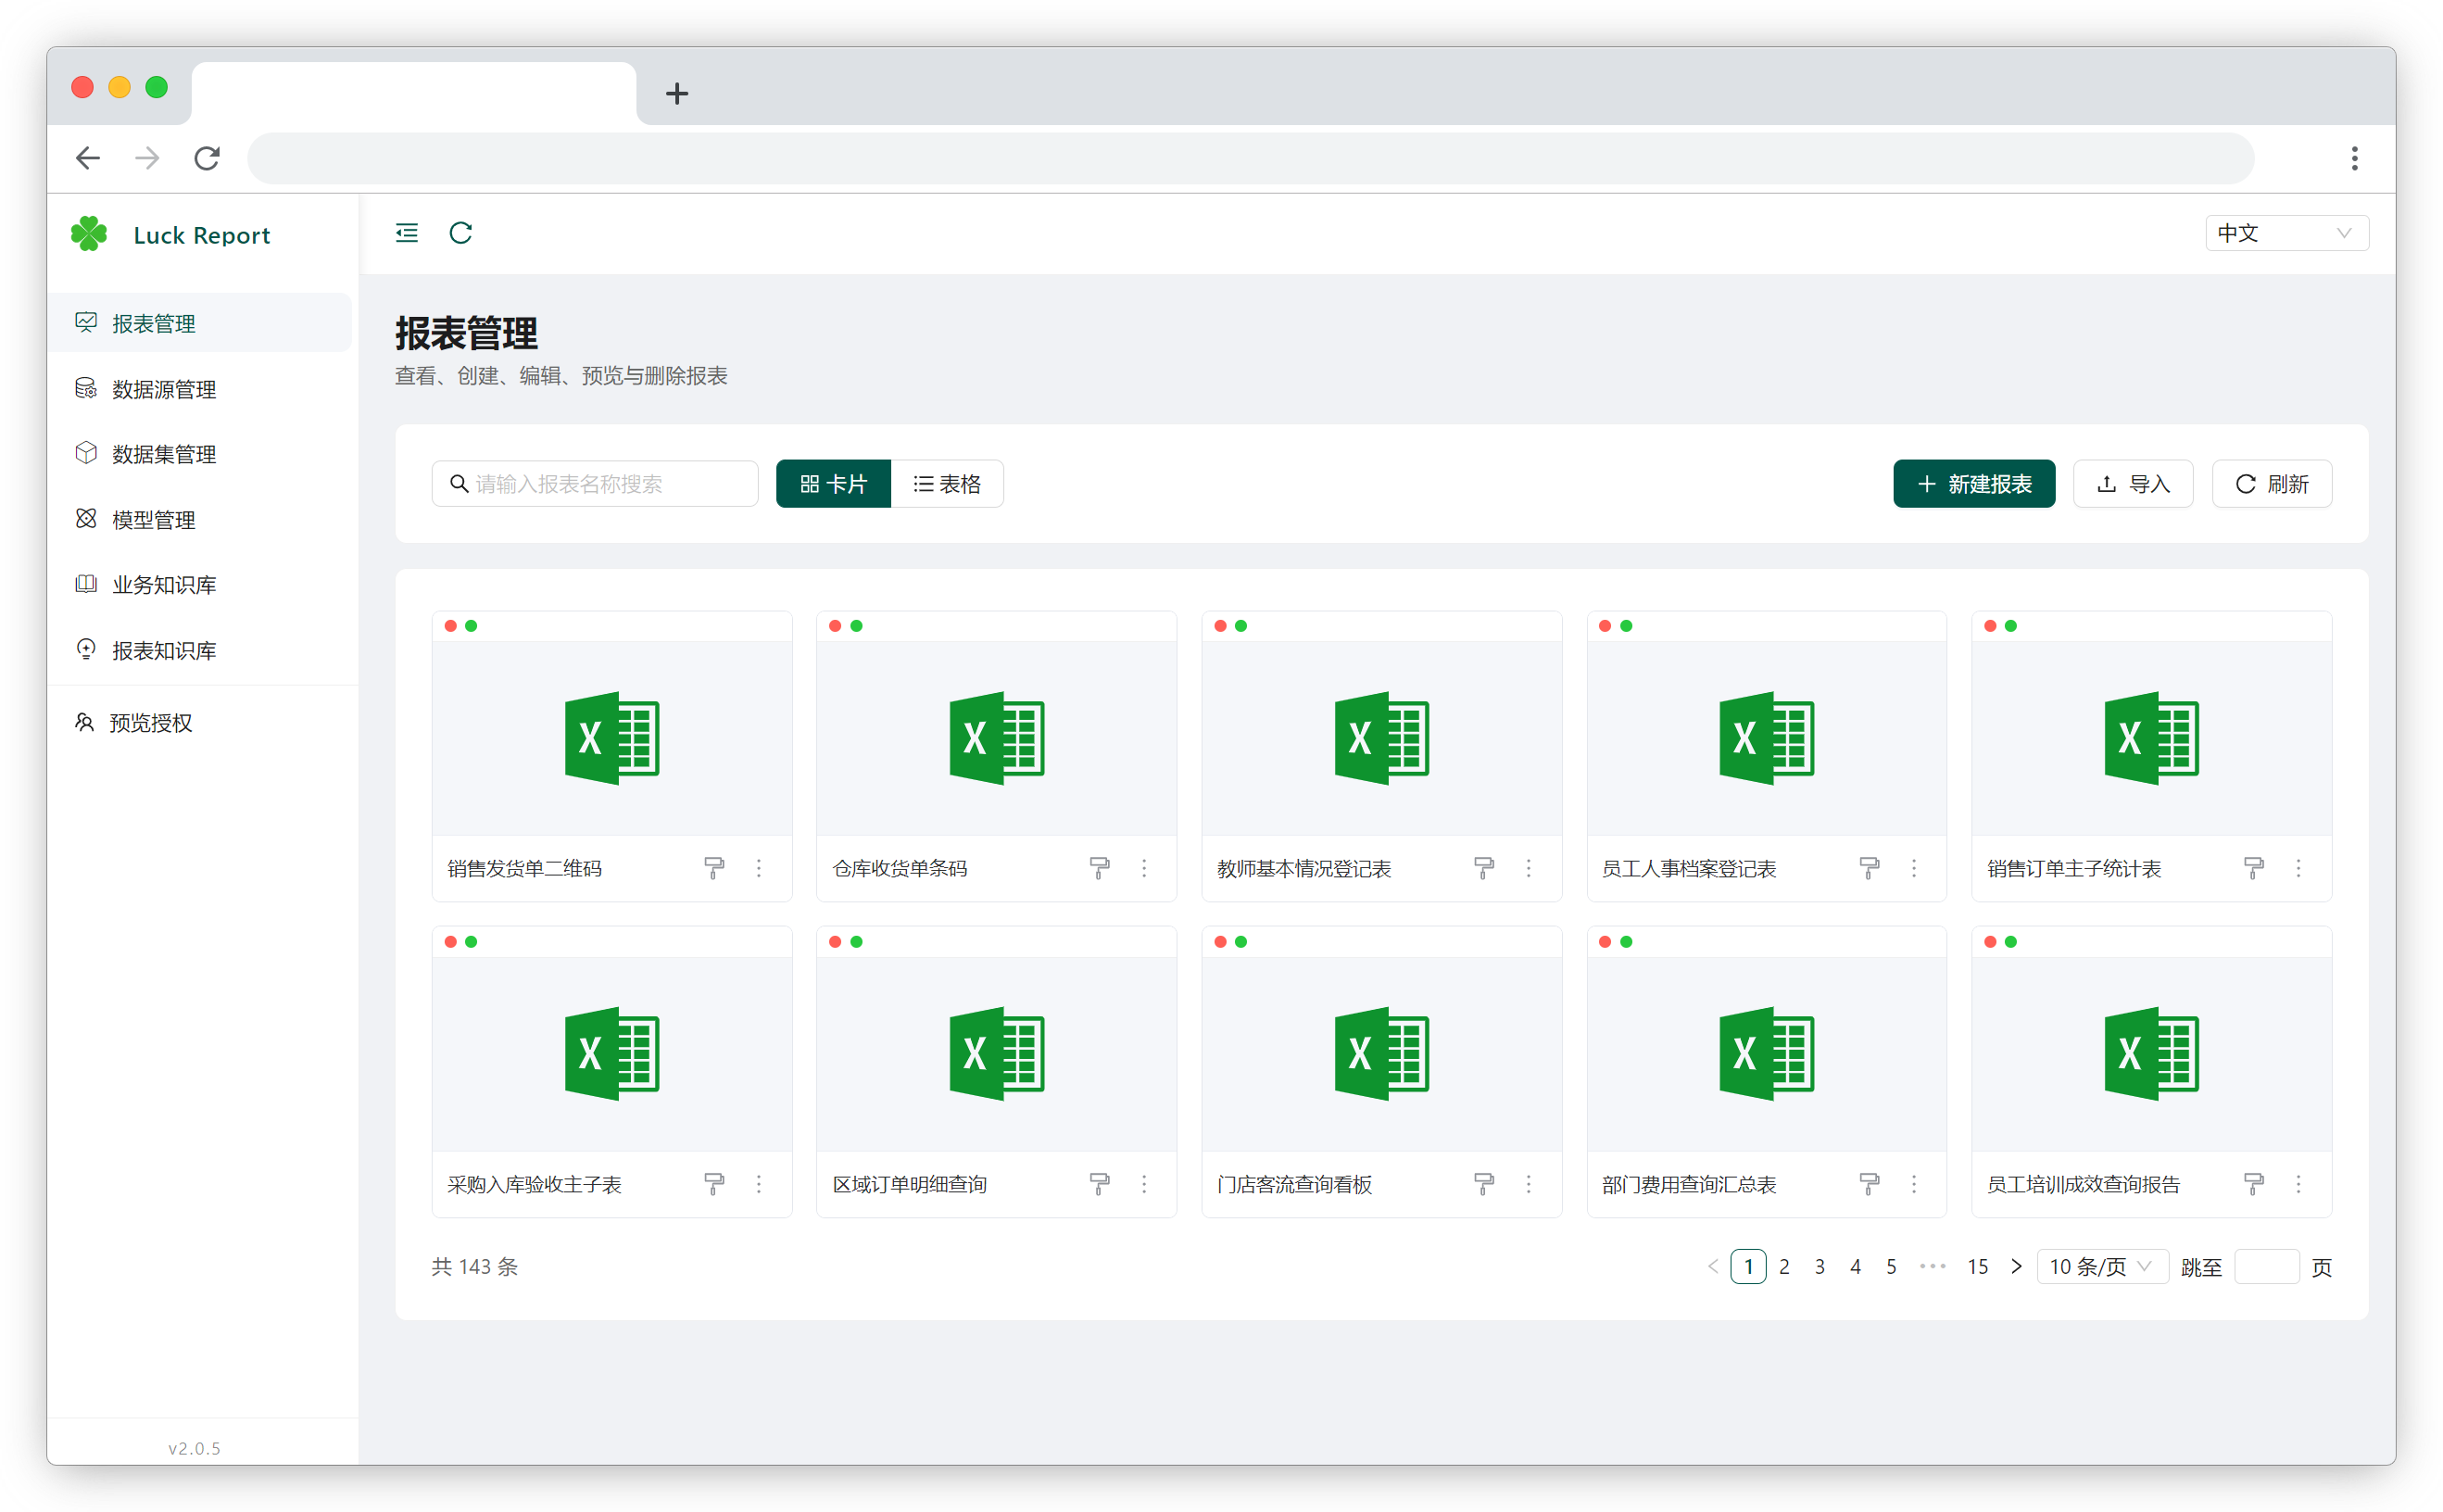Viewport: 2443px width, 1512px height.
Task: Click paint roller icon on 区域订单明细查询
Action: 1099,1184
